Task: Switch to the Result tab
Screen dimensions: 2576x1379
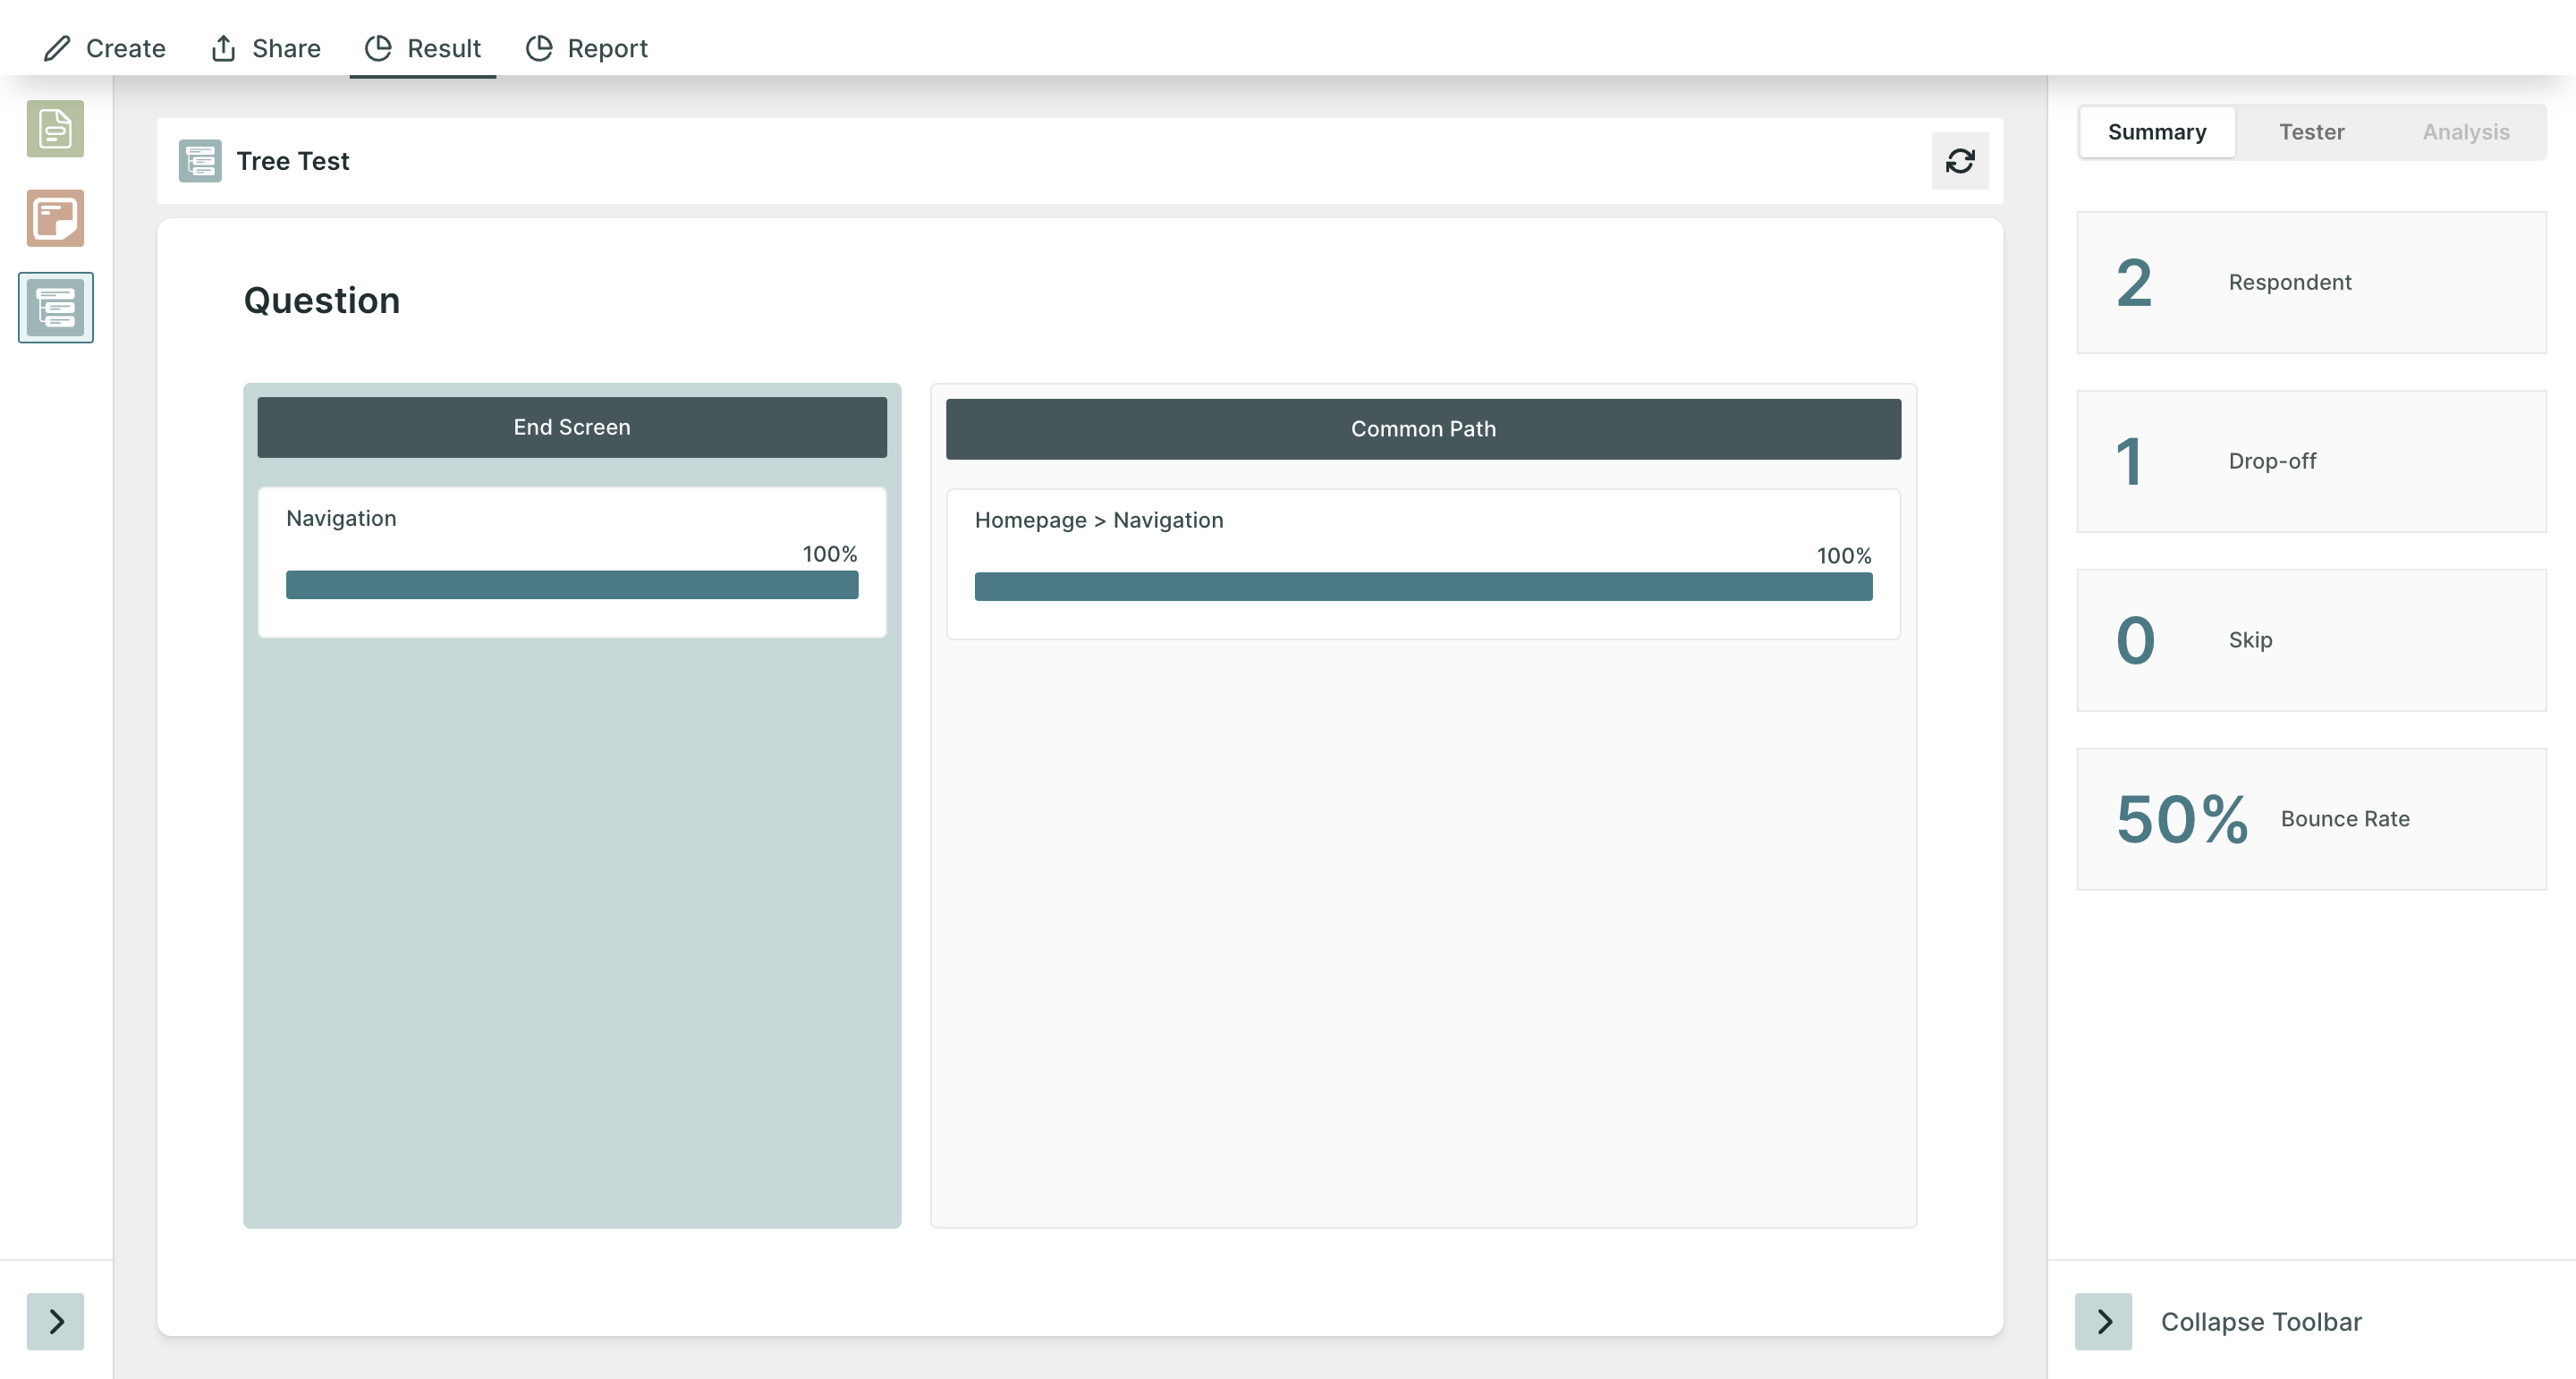Action: [423, 48]
